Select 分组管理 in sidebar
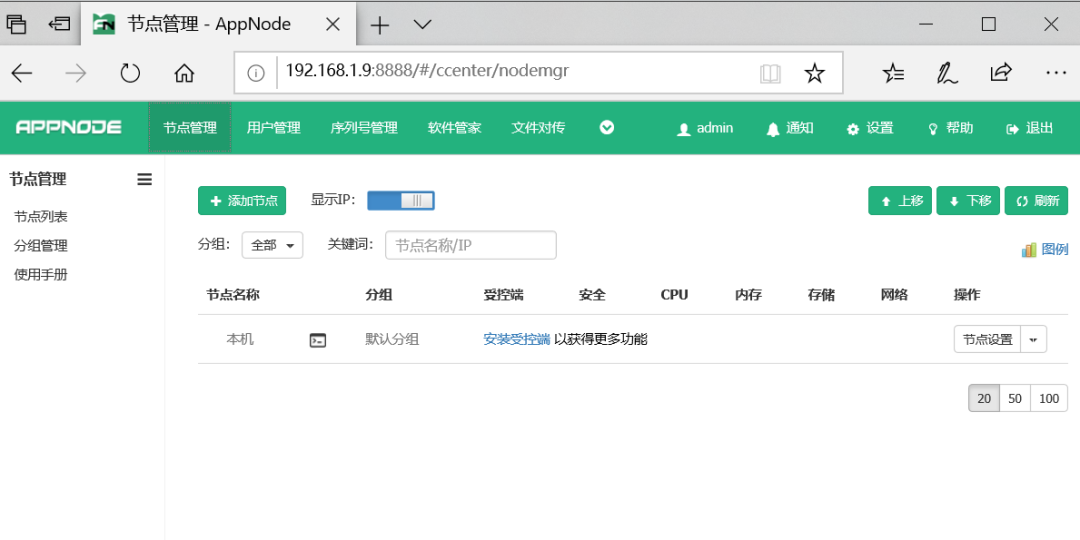The image size is (1080, 540). point(41,246)
